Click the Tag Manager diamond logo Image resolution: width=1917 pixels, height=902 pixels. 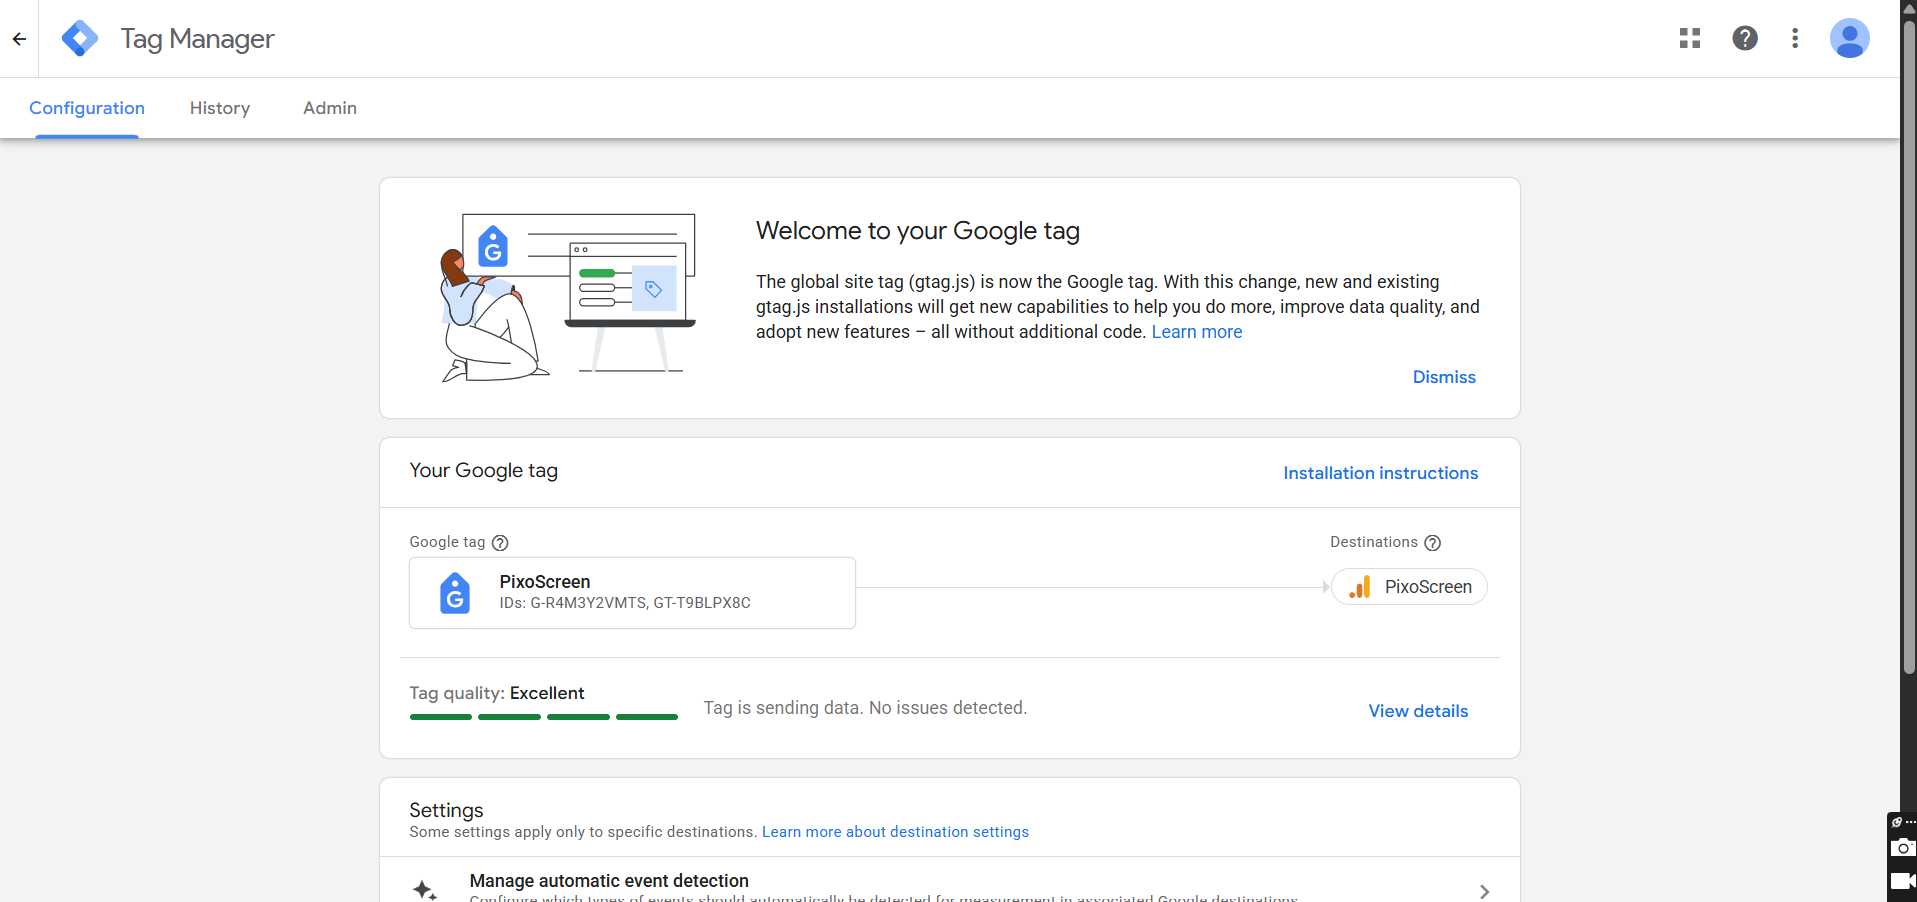click(80, 39)
